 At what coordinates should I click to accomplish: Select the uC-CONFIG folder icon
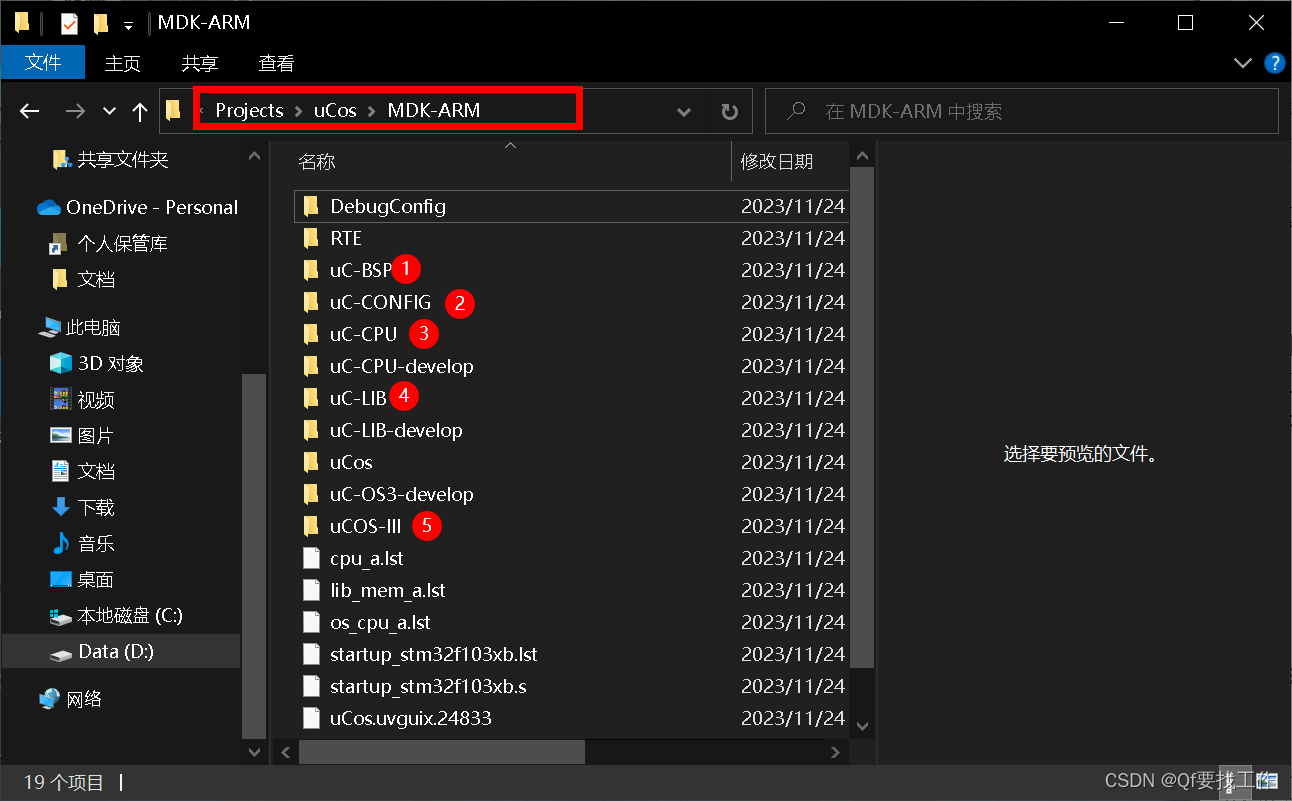311,302
